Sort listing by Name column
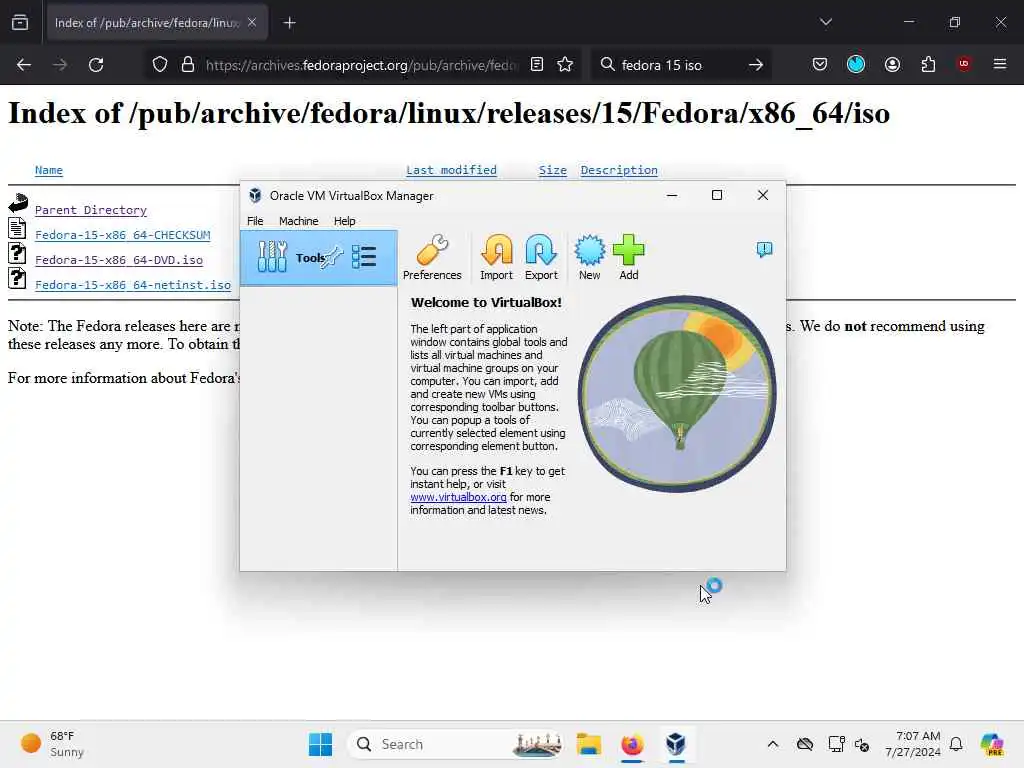This screenshot has width=1024, height=768. click(x=49, y=170)
